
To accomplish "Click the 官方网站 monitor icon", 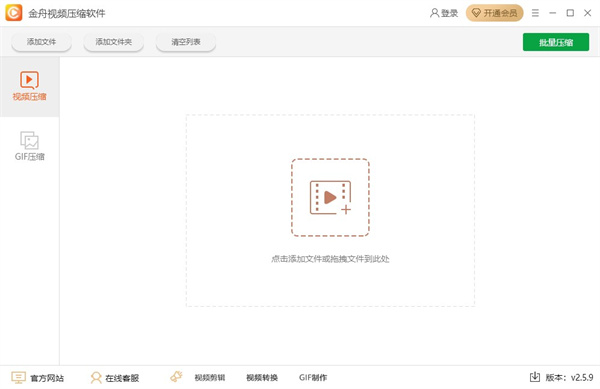I will [x=18, y=378].
